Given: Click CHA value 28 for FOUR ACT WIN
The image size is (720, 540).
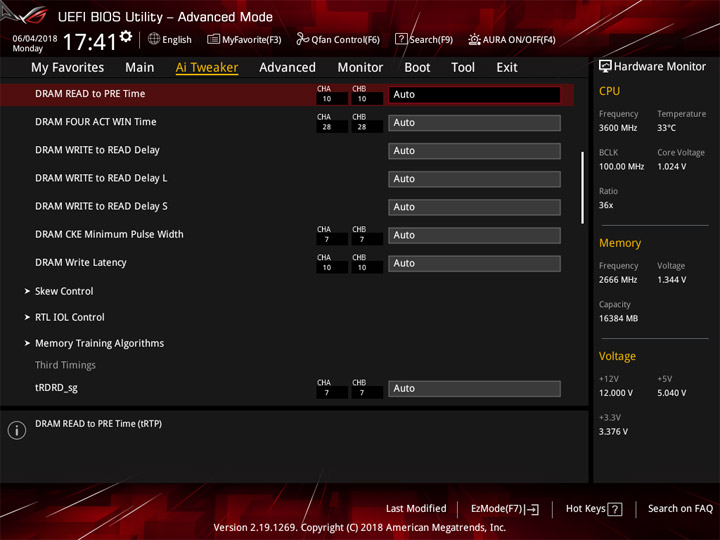Looking at the screenshot, I should pos(332,127).
